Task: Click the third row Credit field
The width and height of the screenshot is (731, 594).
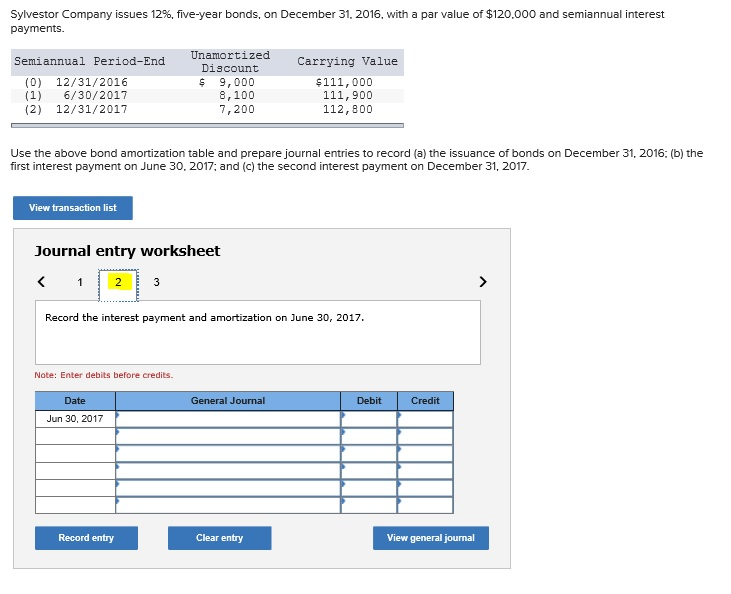Action: (425, 454)
